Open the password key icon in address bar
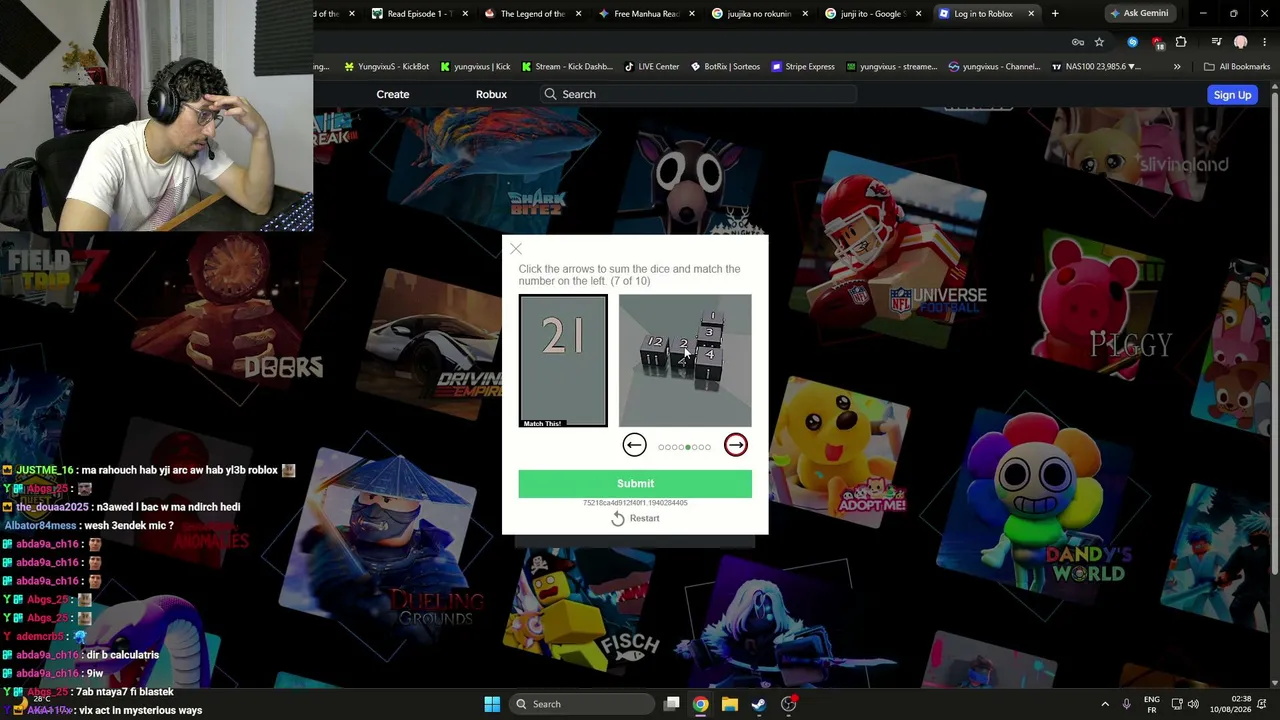The image size is (1280, 720). tap(1078, 42)
